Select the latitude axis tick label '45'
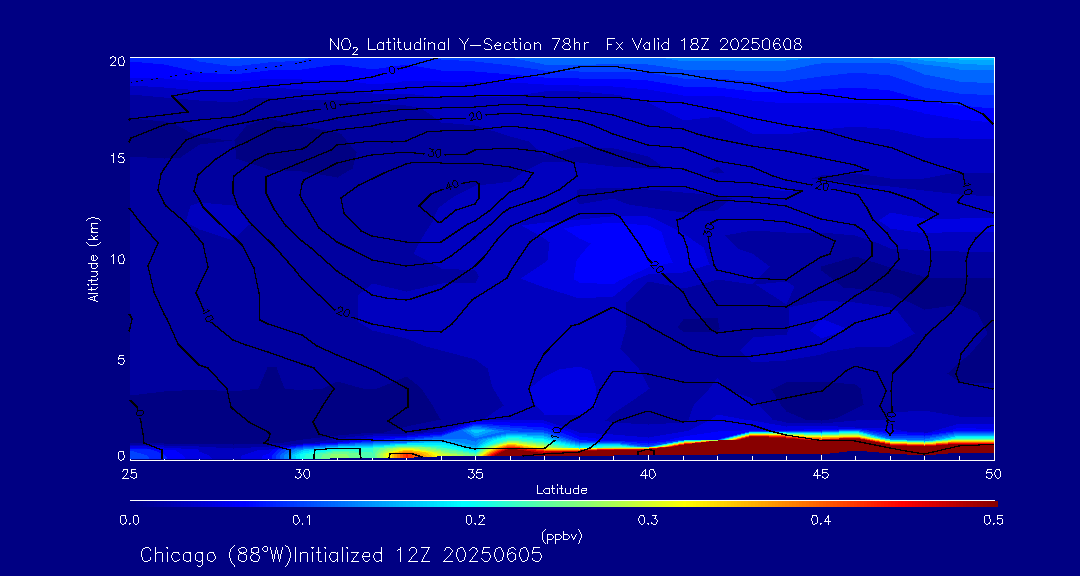 [821, 473]
